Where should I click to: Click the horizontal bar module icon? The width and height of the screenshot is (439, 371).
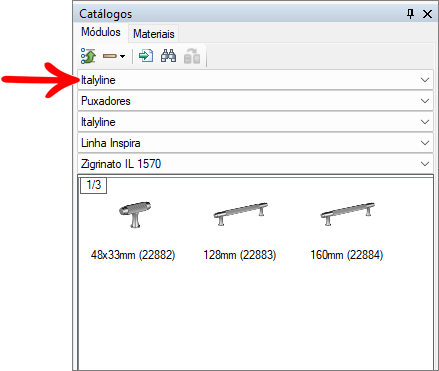[x=110, y=56]
